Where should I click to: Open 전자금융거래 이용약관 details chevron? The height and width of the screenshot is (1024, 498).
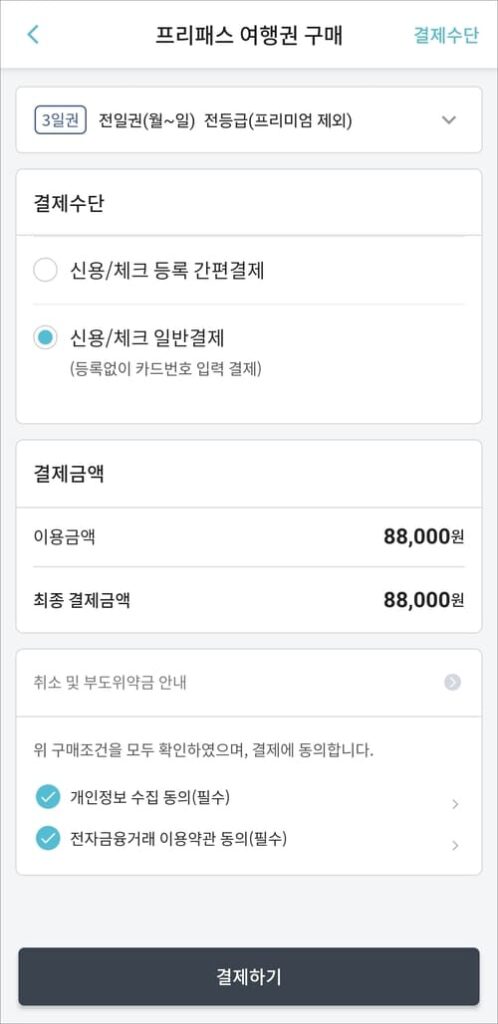pos(455,846)
